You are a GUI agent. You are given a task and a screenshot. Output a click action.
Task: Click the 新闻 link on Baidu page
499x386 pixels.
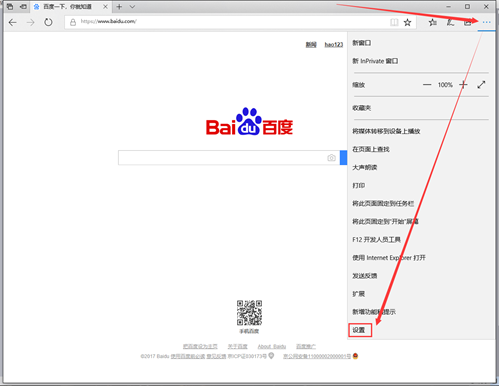click(x=311, y=45)
